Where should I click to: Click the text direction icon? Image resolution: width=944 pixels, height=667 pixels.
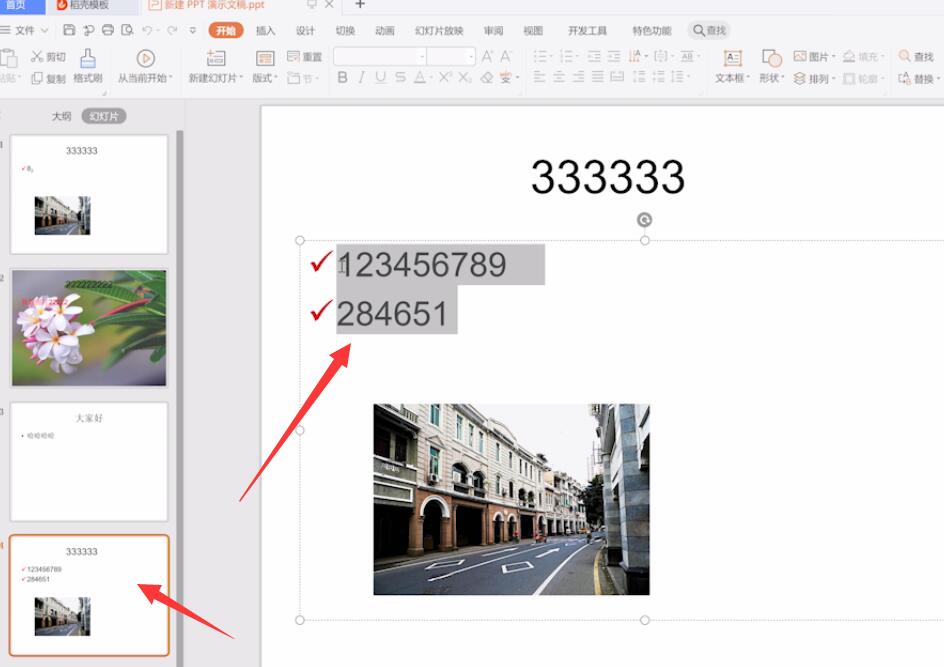click(635, 57)
